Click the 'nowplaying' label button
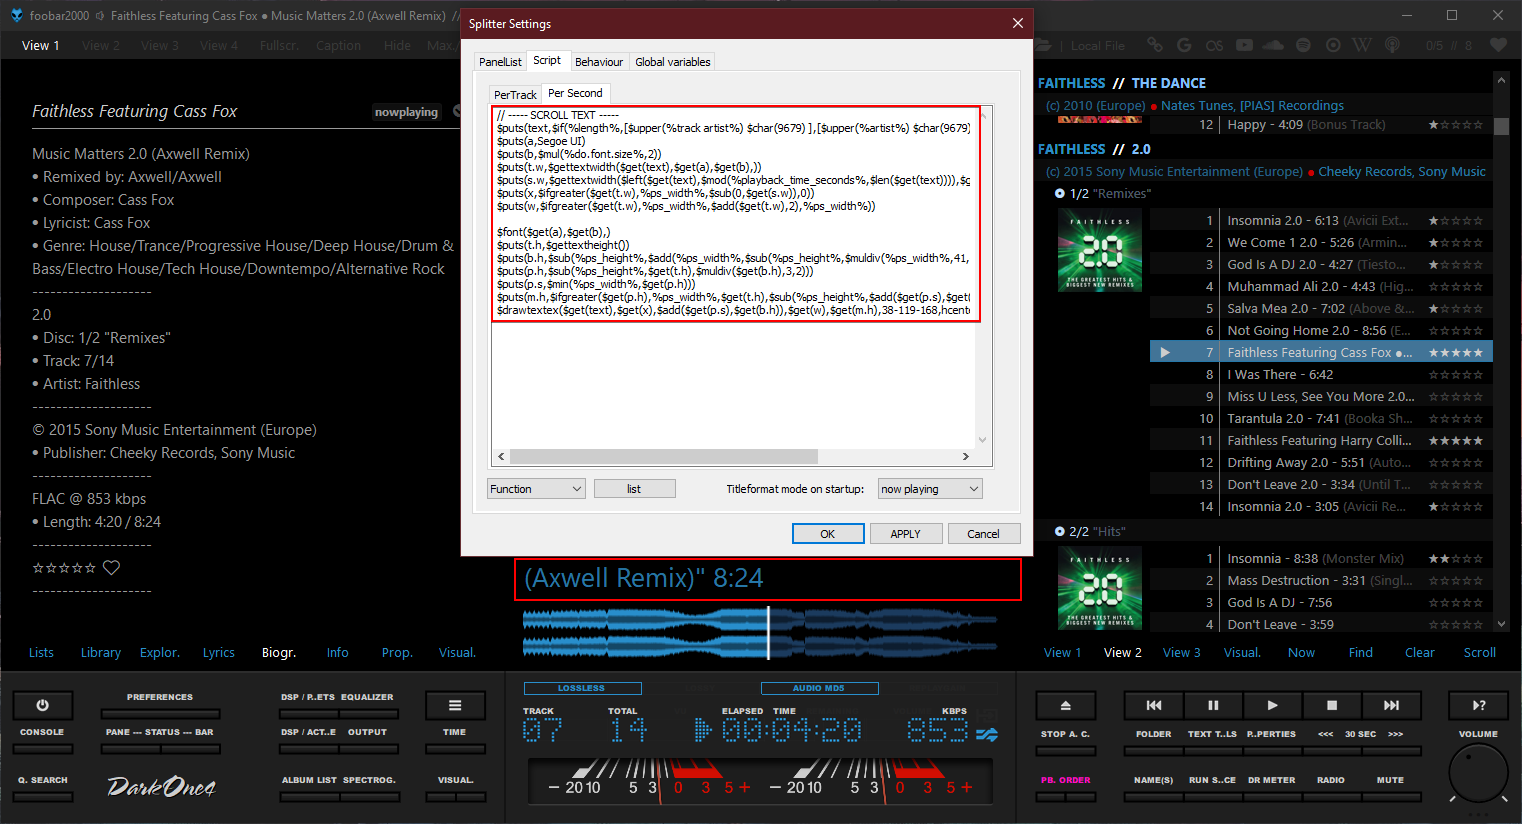 406,112
